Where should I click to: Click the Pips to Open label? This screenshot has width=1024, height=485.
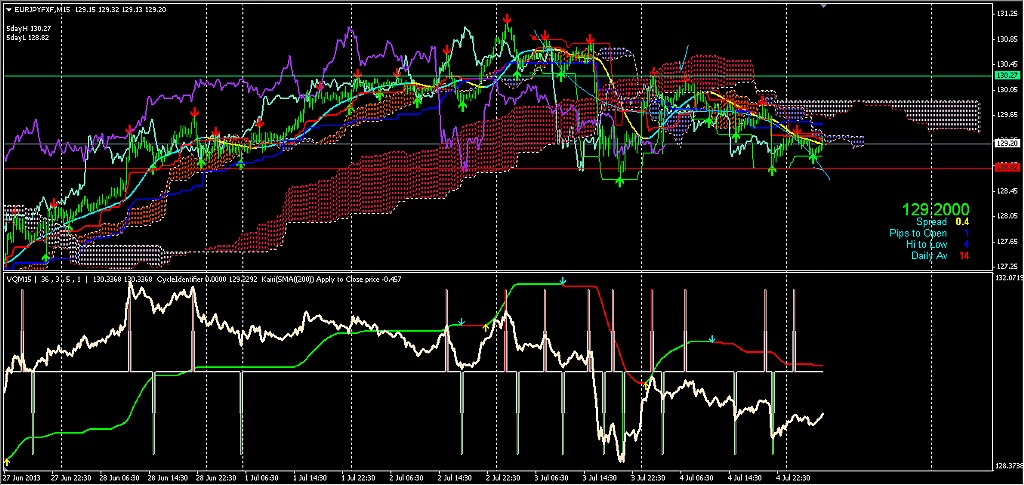pos(918,233)
